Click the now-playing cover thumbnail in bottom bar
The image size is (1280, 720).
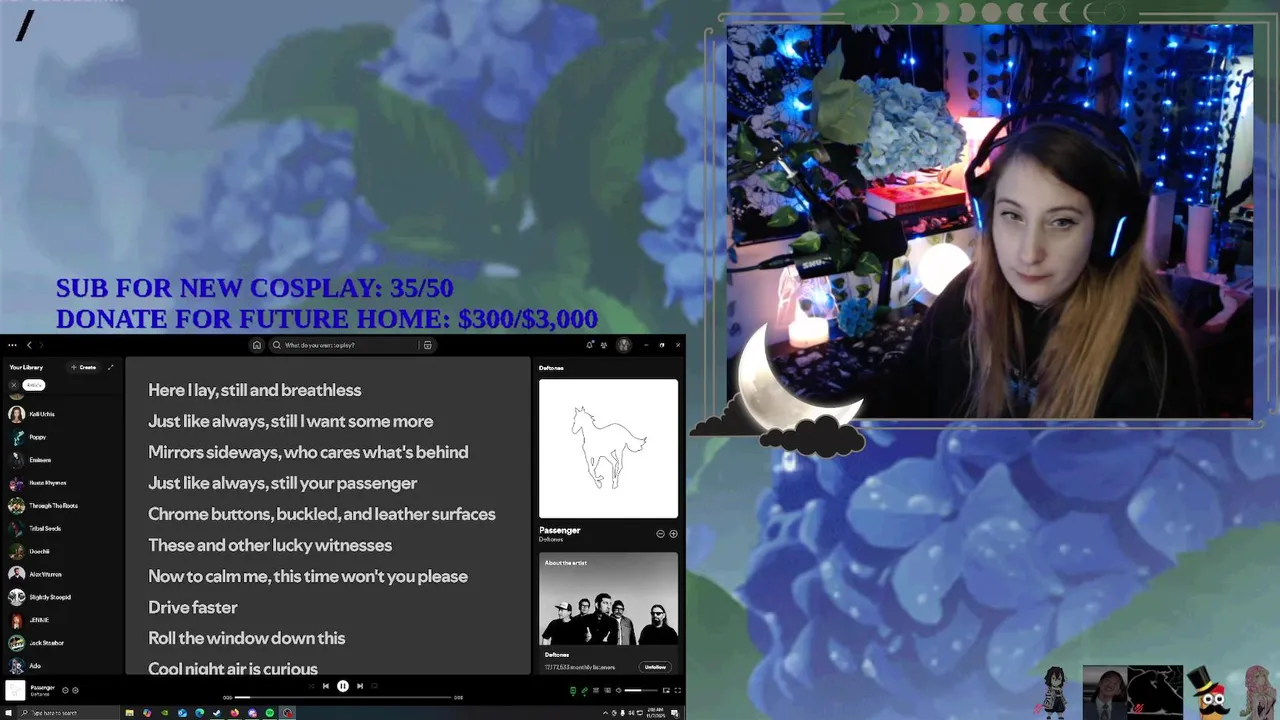15,690
